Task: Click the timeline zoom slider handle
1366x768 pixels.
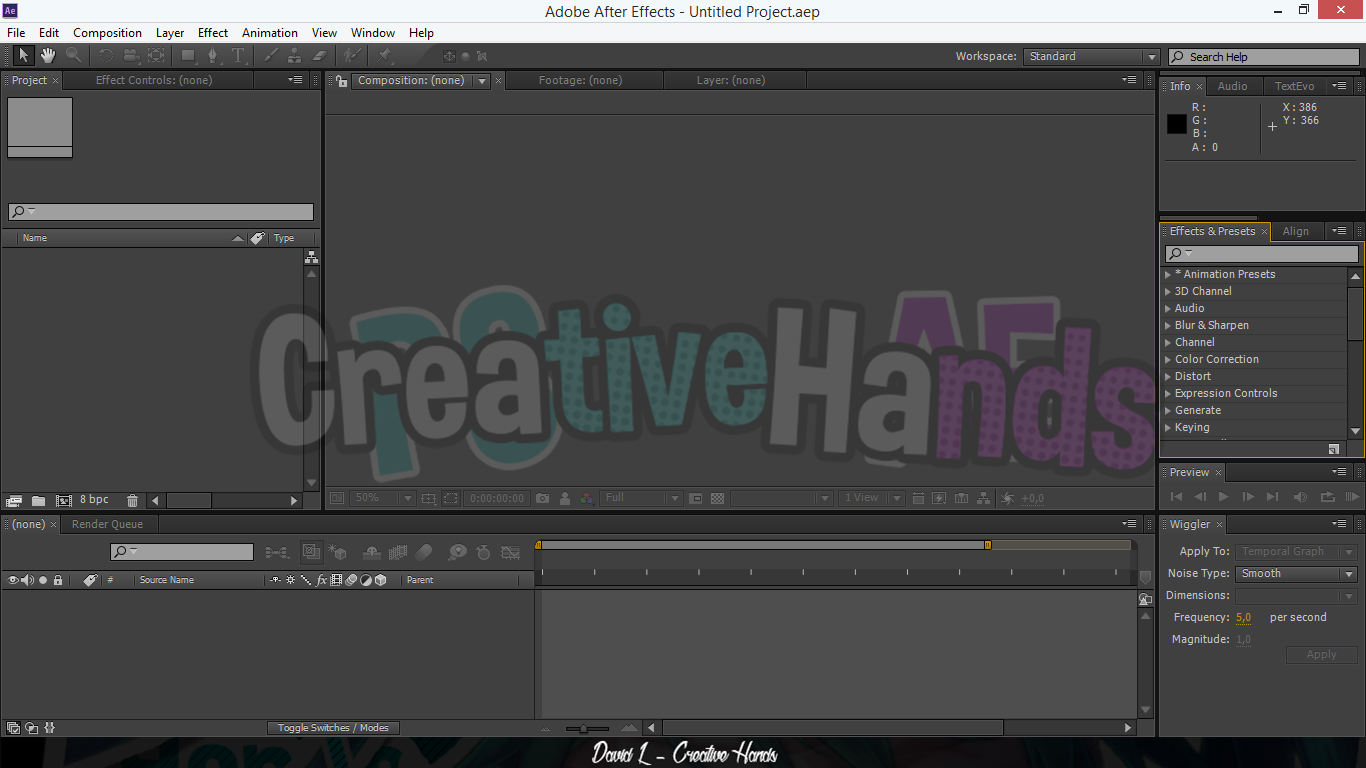Action: click(583, 729)
